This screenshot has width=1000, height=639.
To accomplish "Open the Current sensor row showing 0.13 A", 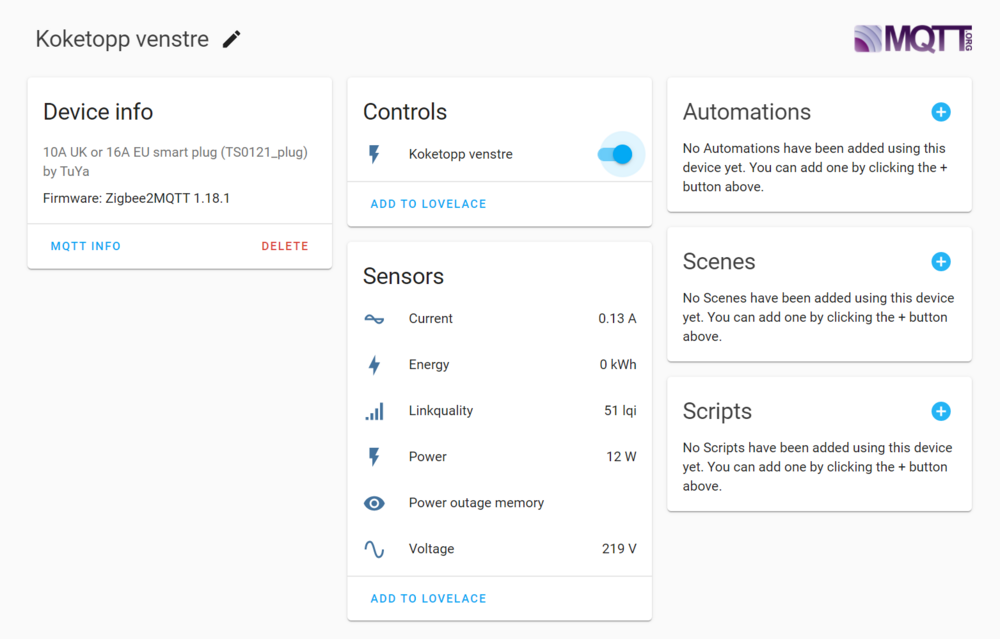I will click(x=500, y=319).
